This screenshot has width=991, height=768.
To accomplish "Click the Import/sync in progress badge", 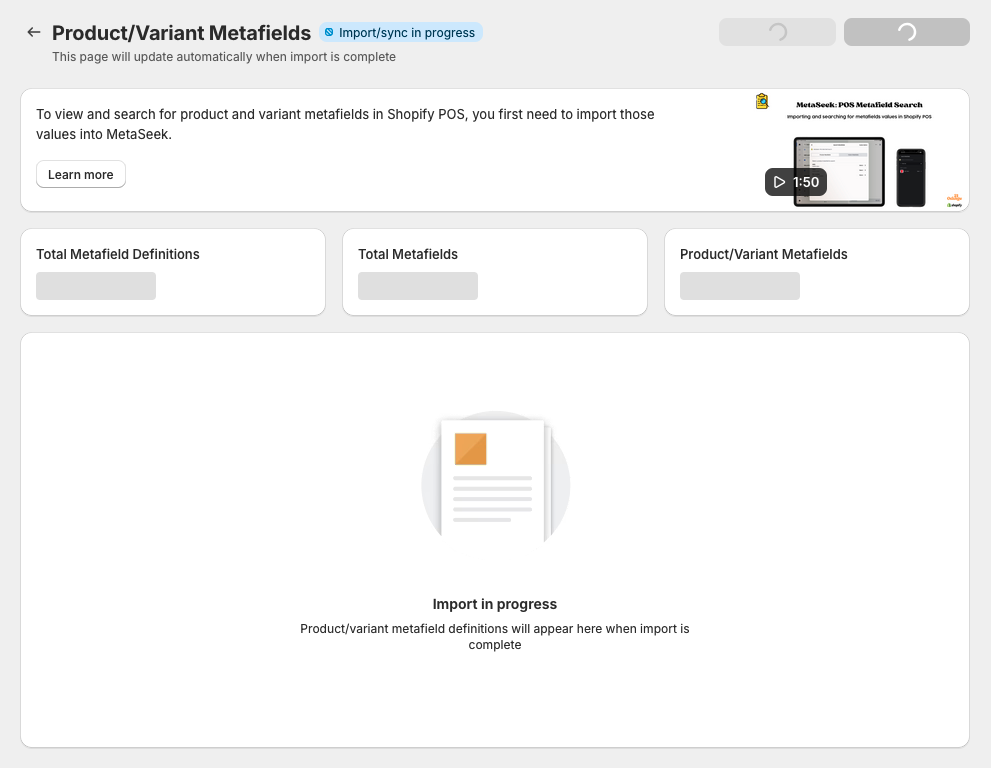I will click(x=401, y=33).
